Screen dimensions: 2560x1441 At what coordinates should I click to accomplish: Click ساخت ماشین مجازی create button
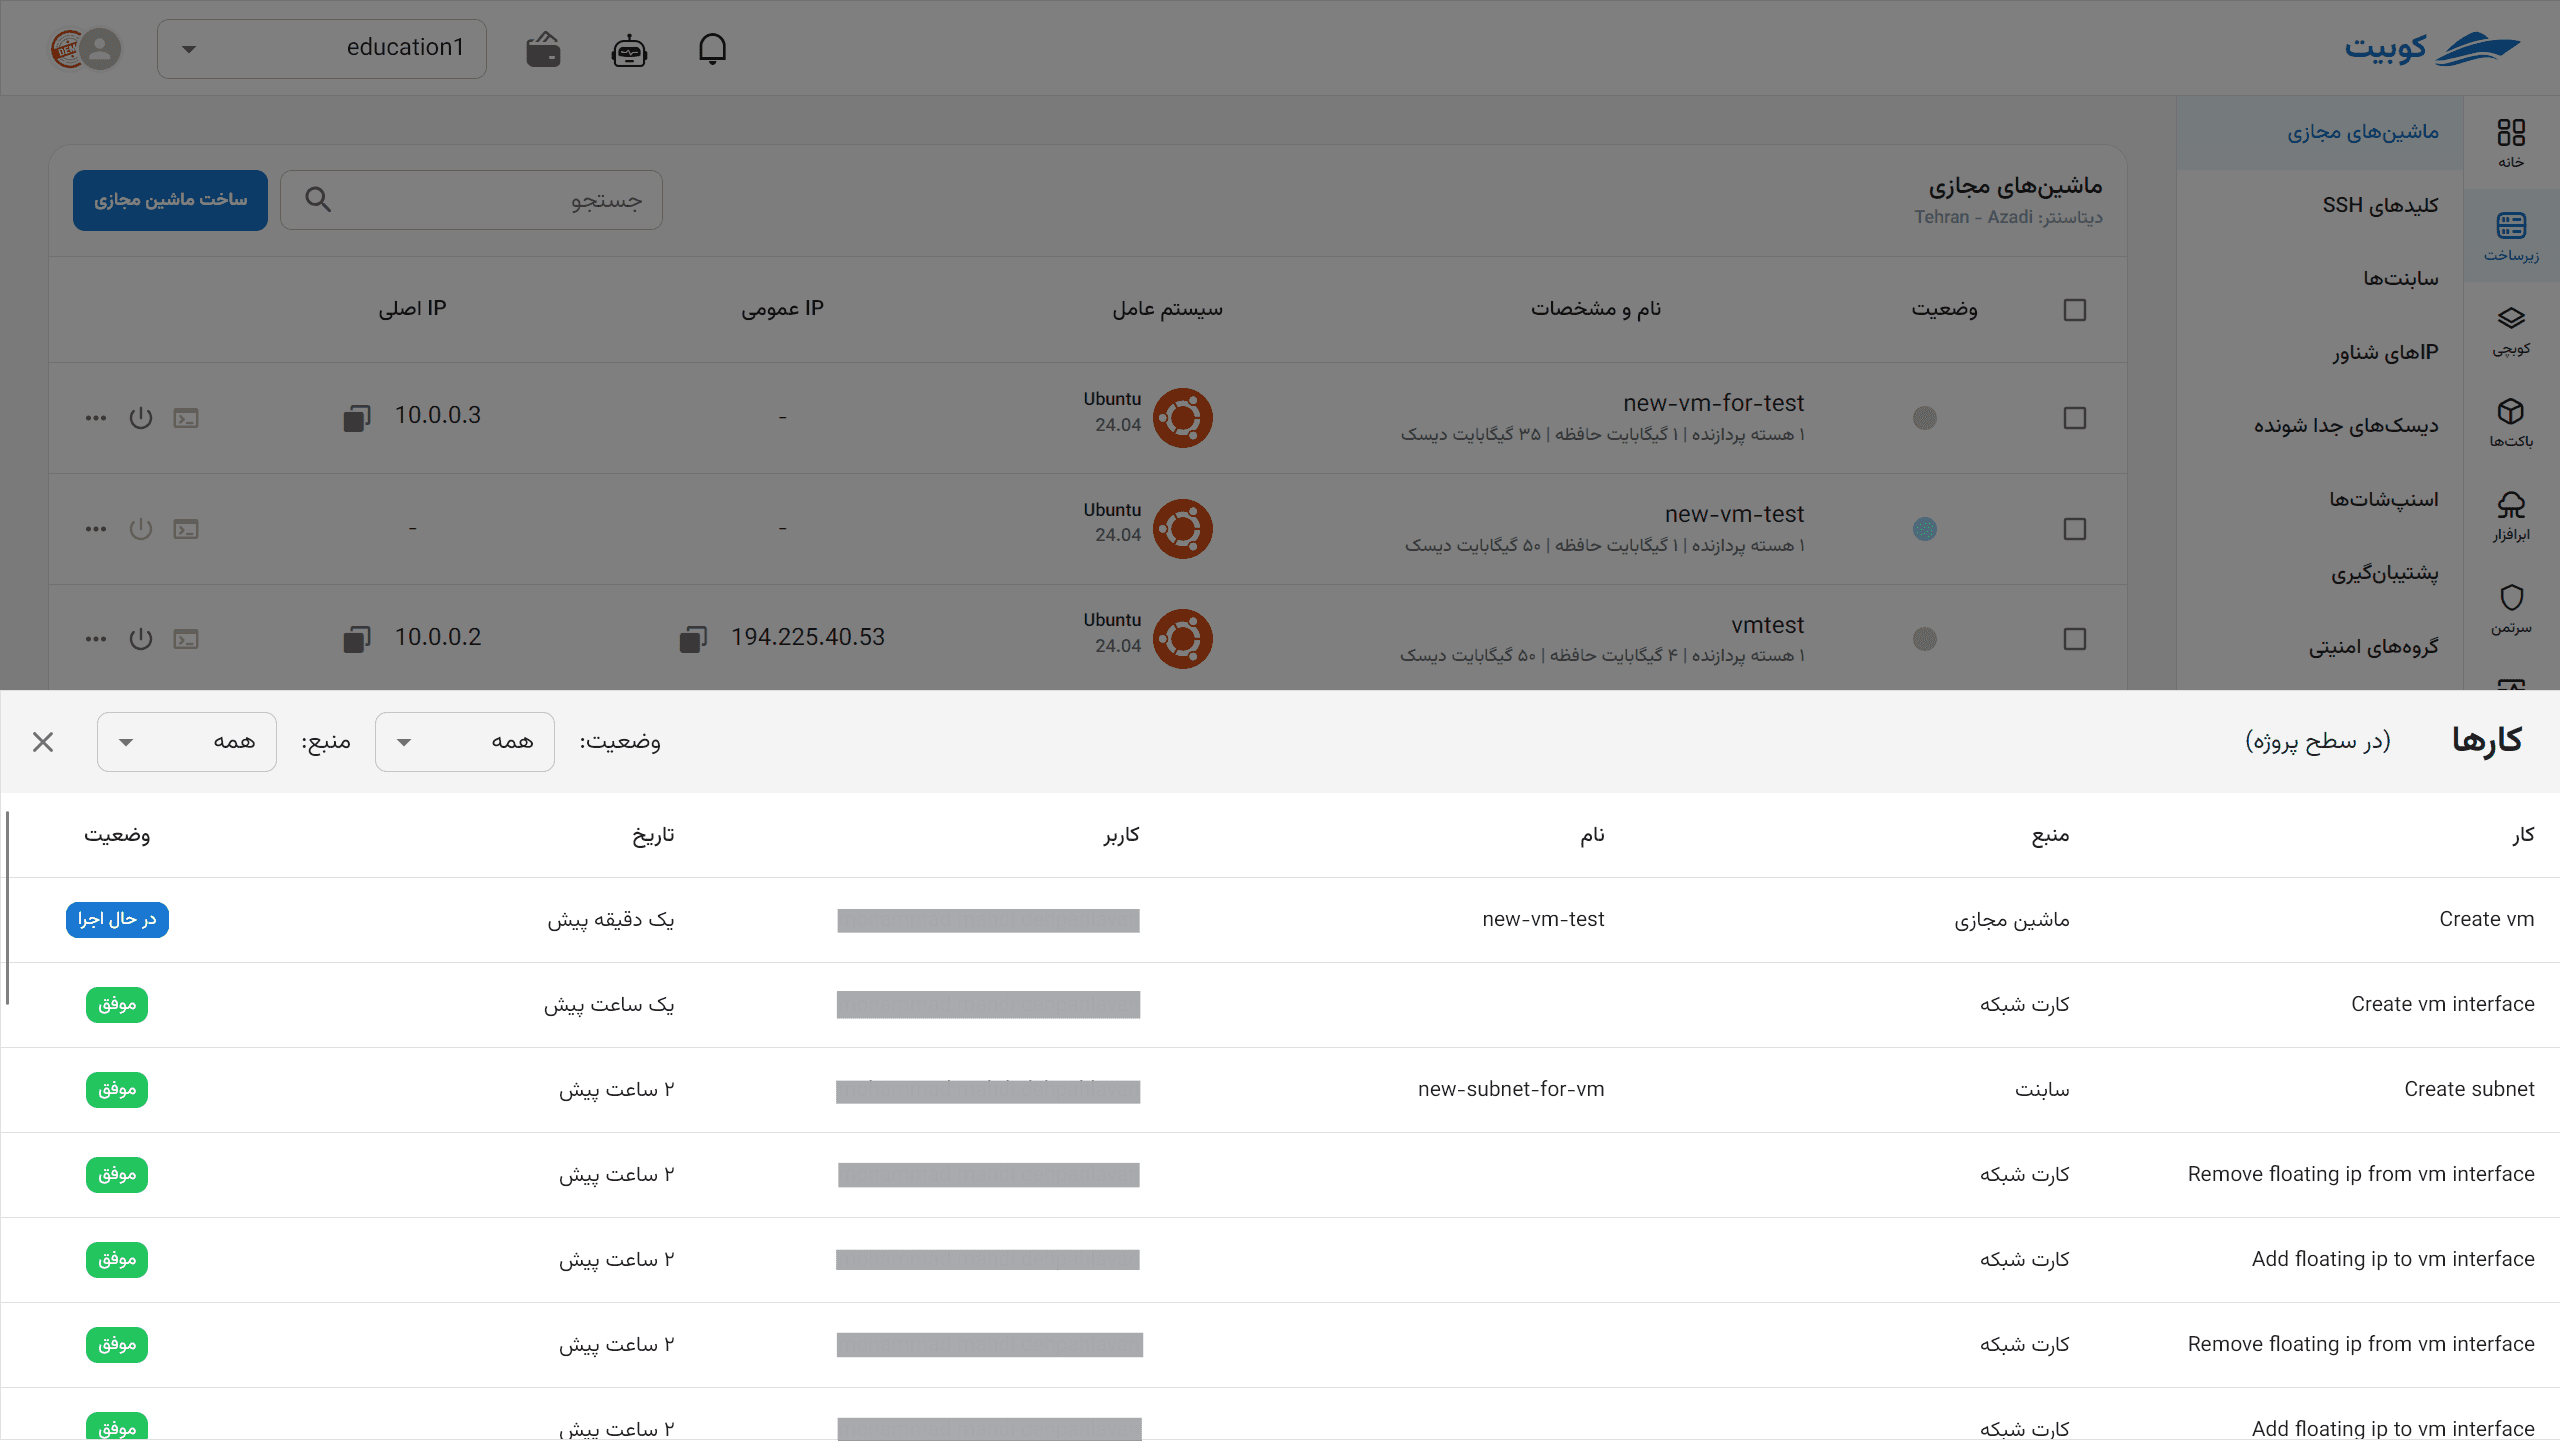(x=170, y=200)
